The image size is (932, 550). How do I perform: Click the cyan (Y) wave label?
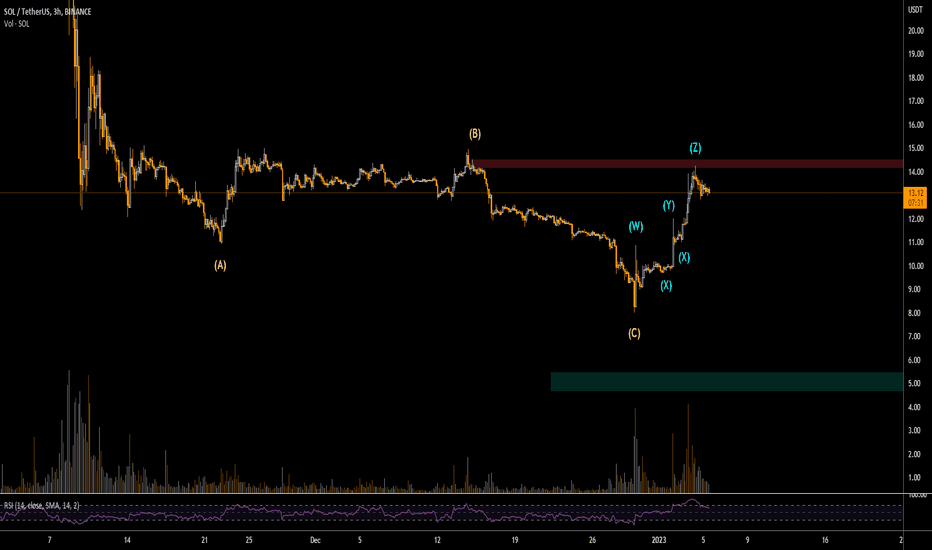coord(668,205)
